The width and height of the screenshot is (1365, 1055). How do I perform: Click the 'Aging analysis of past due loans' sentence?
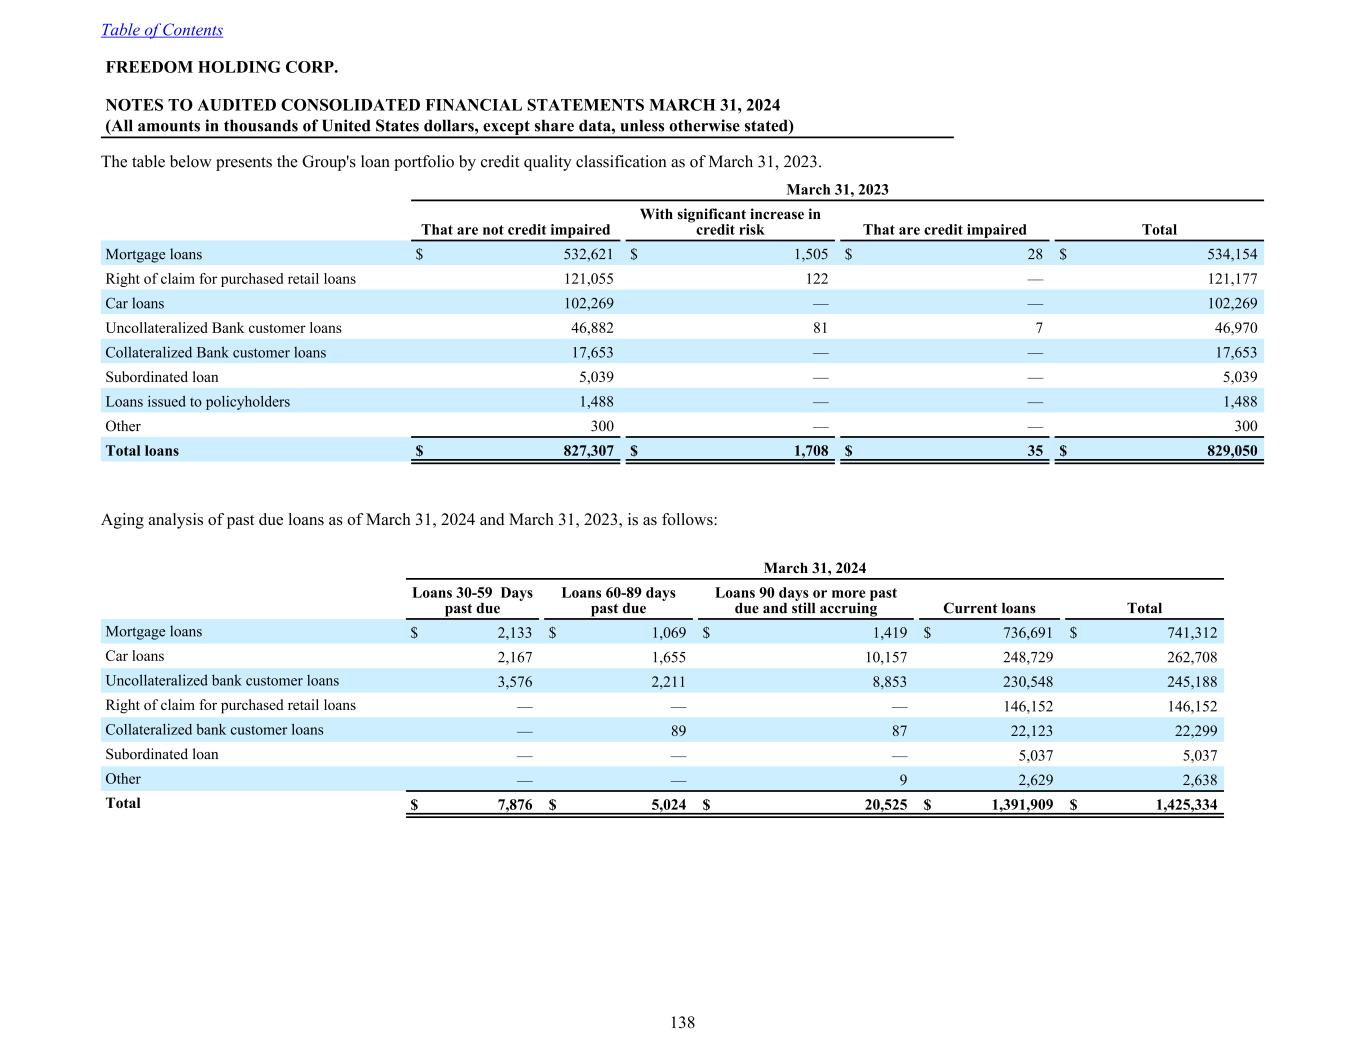pyautogui.click(x=409, y=520)
